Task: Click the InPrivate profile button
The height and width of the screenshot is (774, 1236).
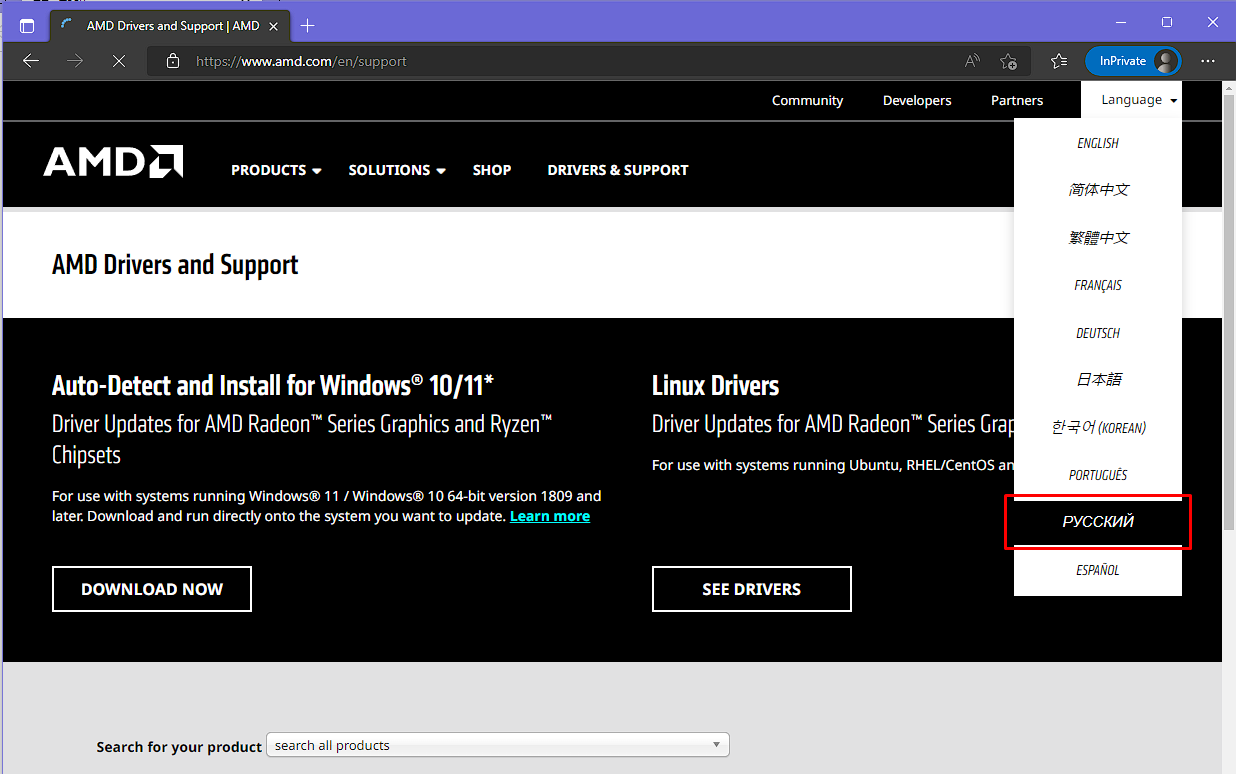Action: coord(1133,61)
